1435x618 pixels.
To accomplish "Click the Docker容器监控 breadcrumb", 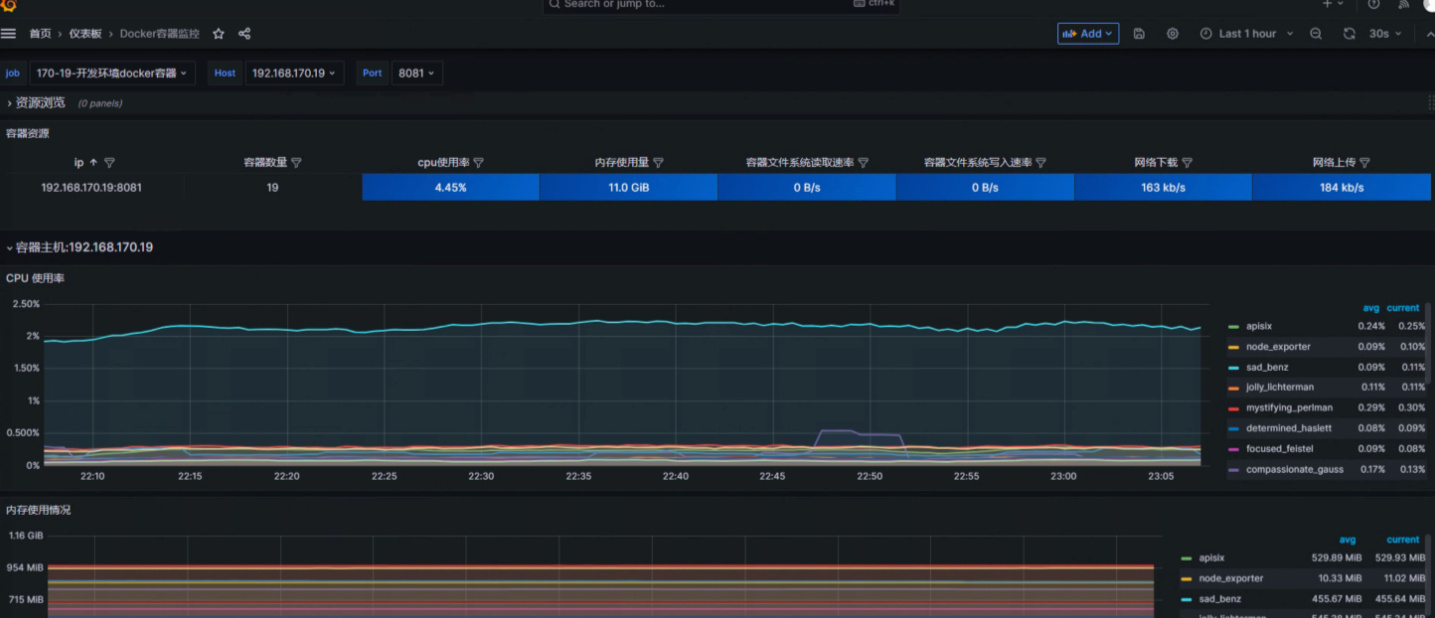I will [x=160, y=34].
